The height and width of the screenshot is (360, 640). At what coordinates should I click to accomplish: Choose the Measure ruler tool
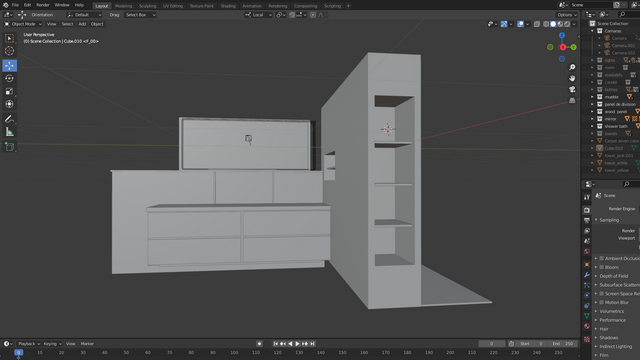point(9,132)
